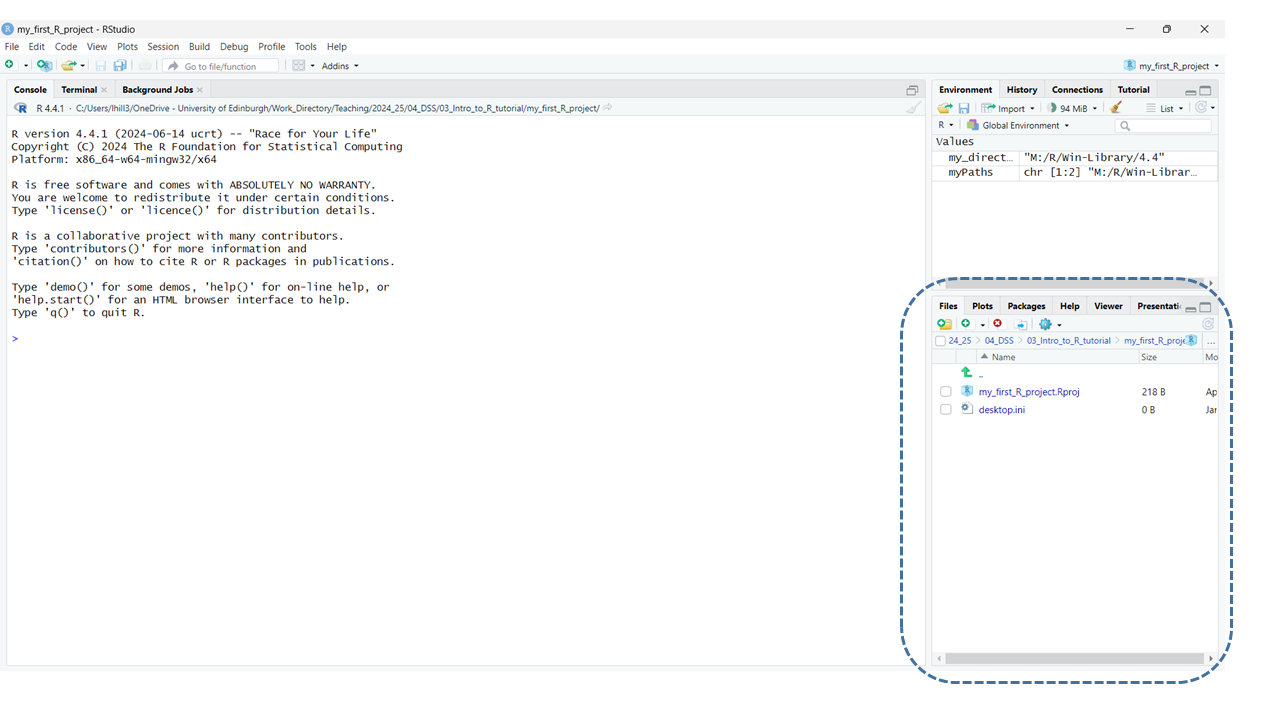Open the my_first_R_project.Rproj file link
1280x720 pixels.
(x=1029, y=392)
